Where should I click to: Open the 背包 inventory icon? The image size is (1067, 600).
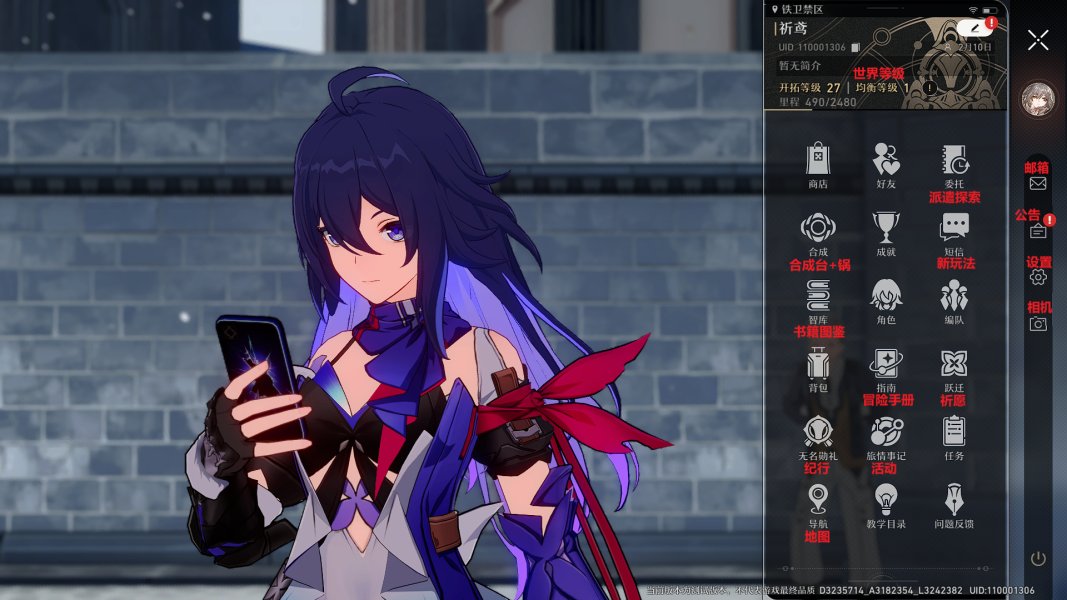click(818, 363)
